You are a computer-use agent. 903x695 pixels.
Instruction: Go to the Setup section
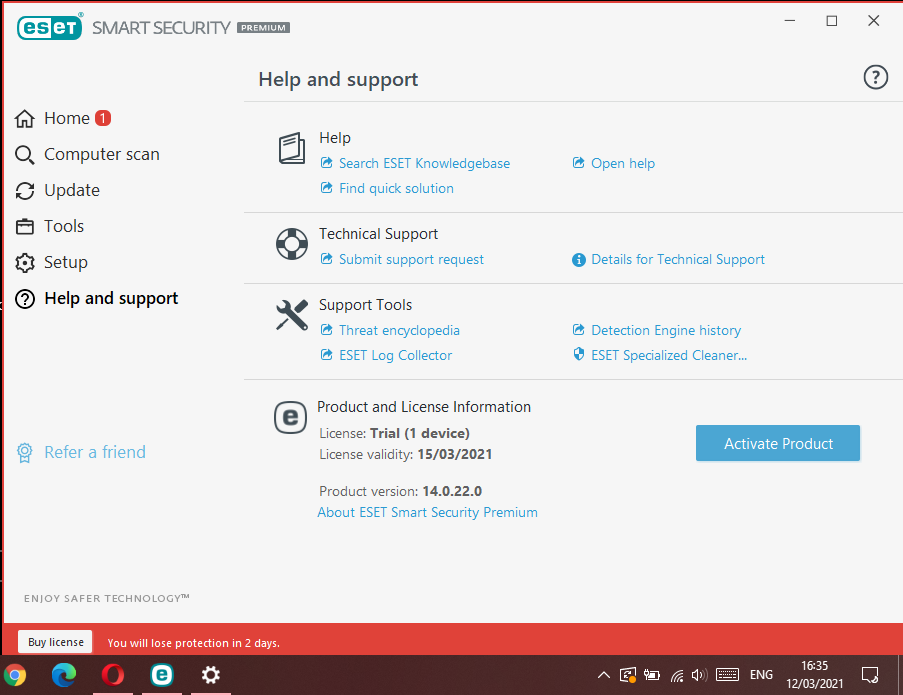[x=66, y=263]
